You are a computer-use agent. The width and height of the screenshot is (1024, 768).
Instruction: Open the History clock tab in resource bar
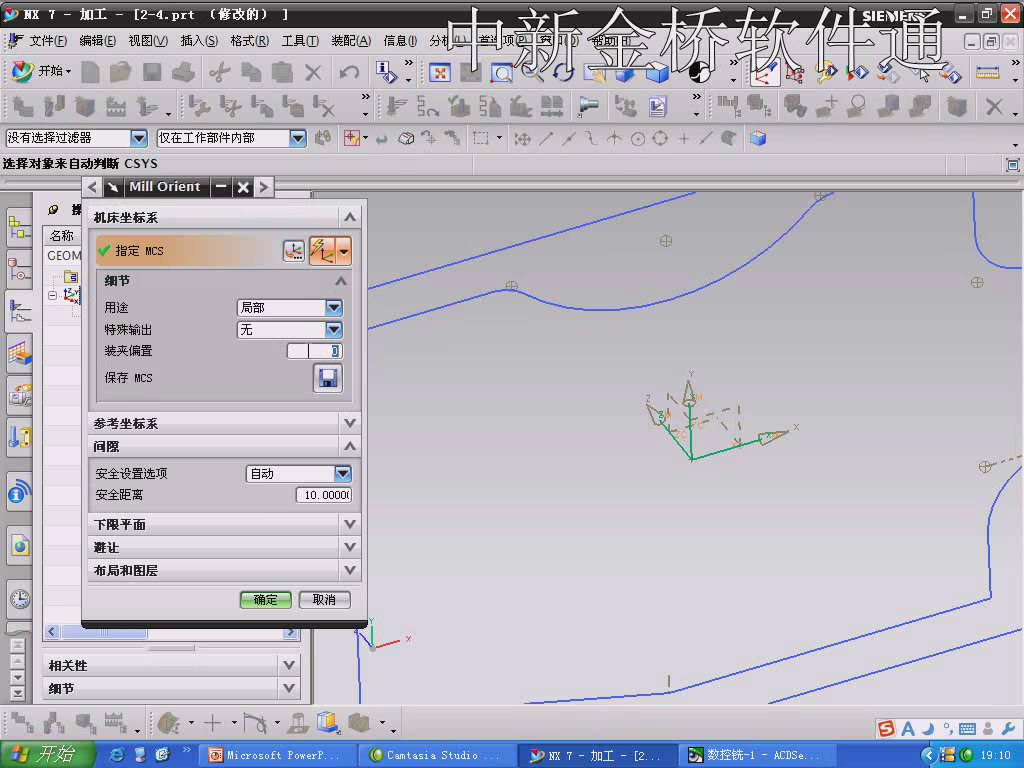[x=20, y=598]
